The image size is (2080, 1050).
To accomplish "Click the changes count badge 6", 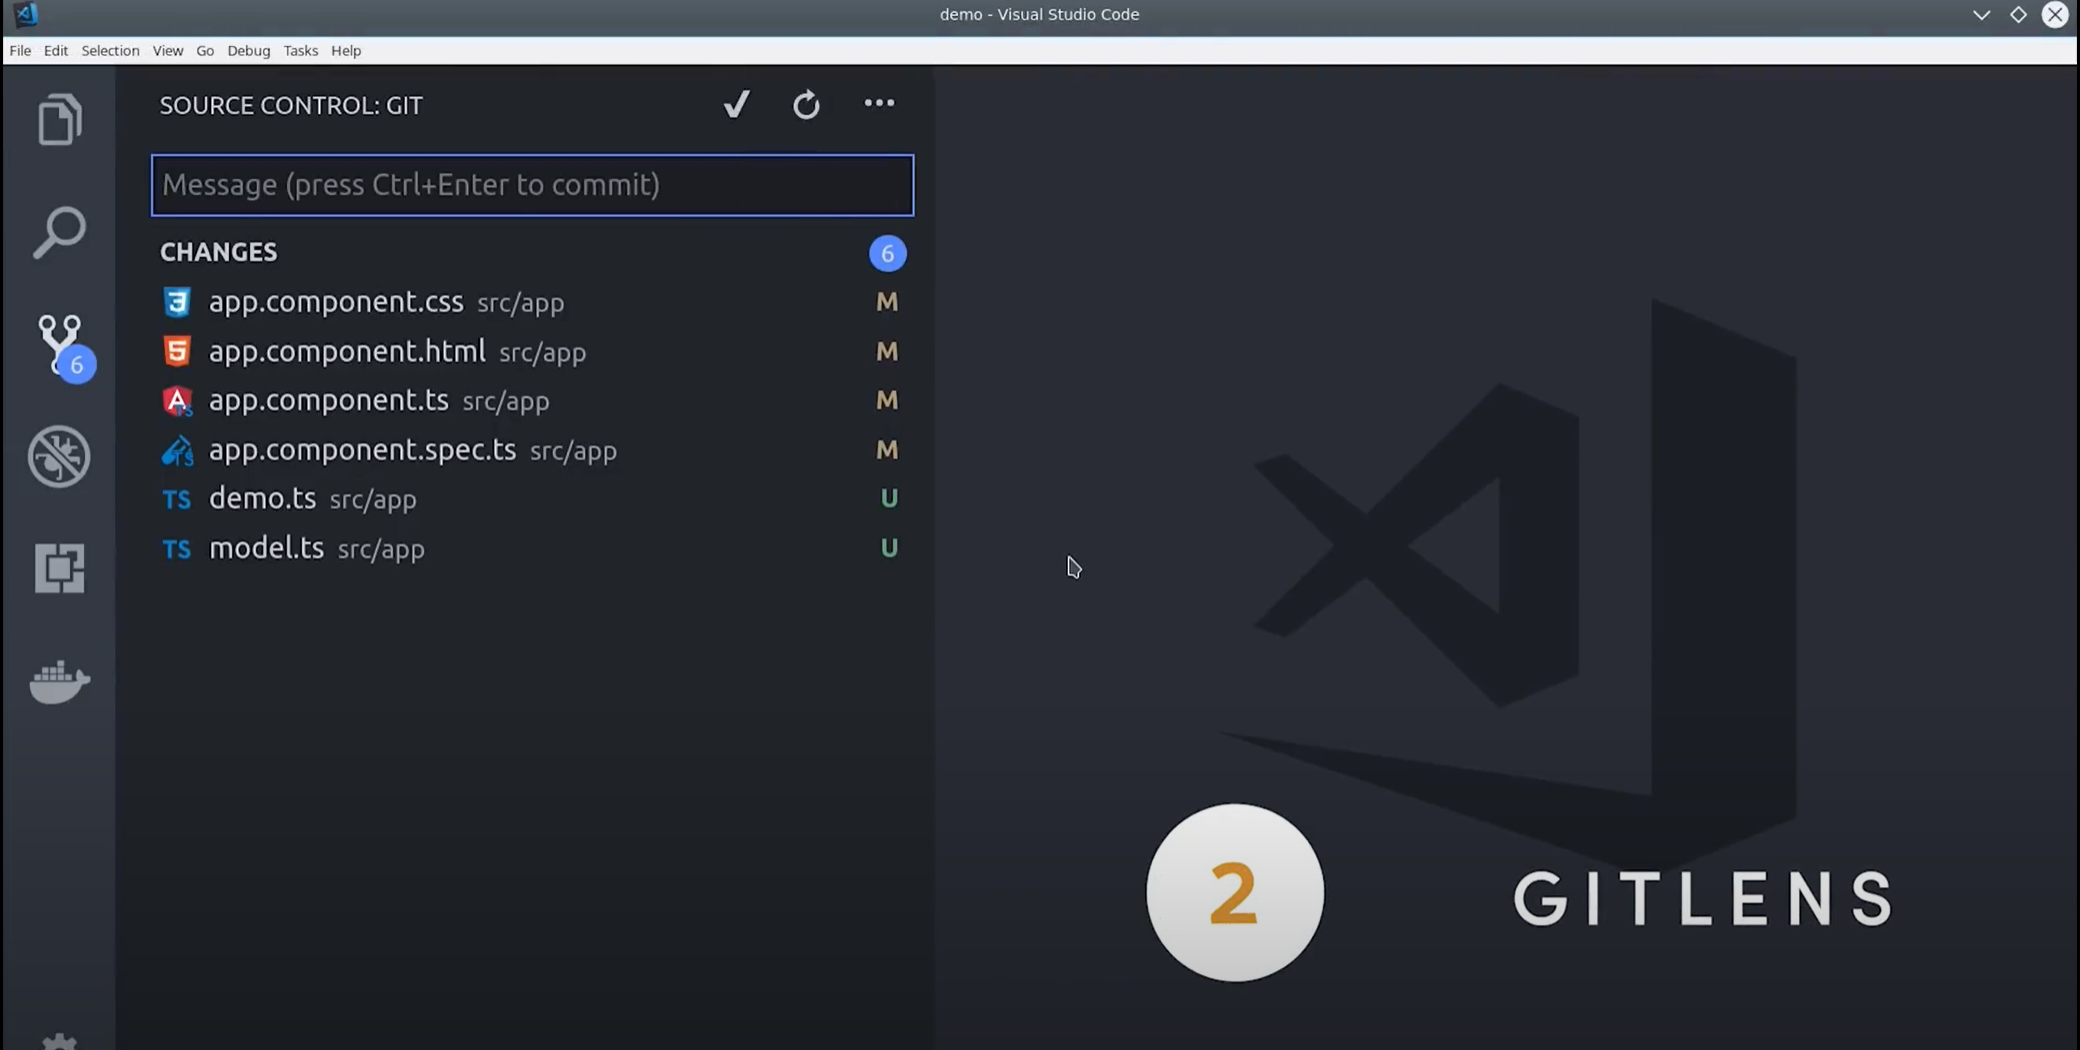I will pos(887,253).
